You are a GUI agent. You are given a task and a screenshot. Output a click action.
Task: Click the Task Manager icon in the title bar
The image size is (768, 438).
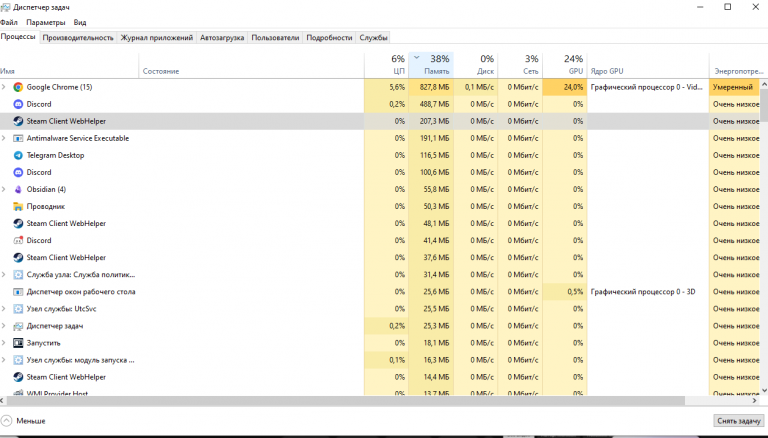click(5, 7)
